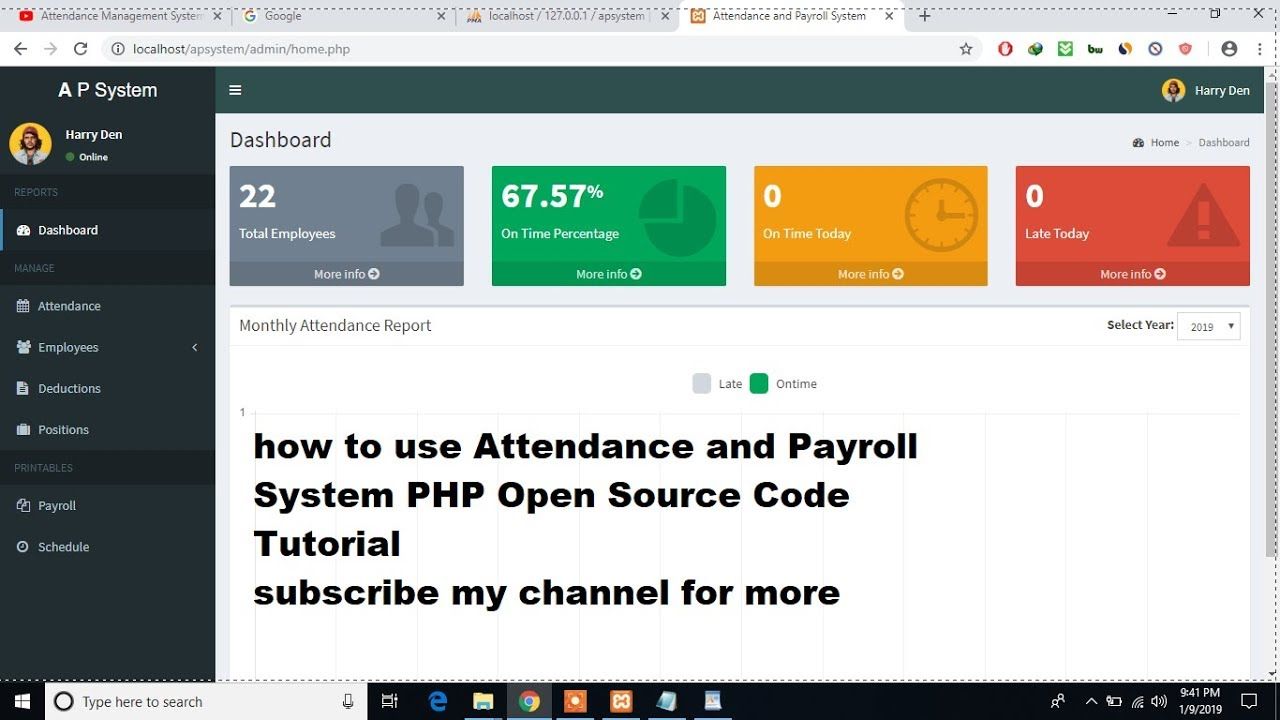This screenshot has height=720, width=1280.
Task: Open Harry Den user menu in header
Action: [1206, 90]
